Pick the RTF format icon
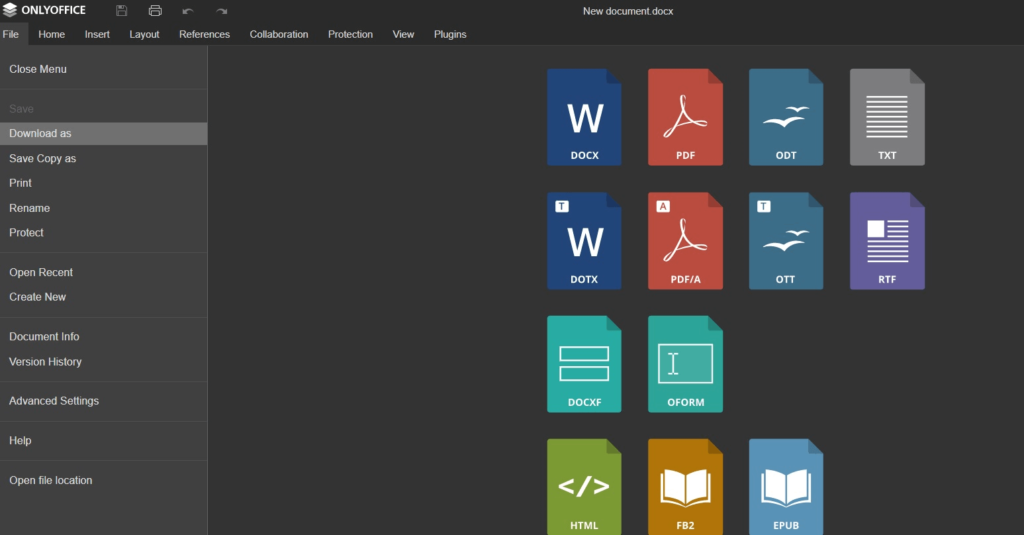The width and height of the screenshot is (1024, 535). [x=887, y=241]
